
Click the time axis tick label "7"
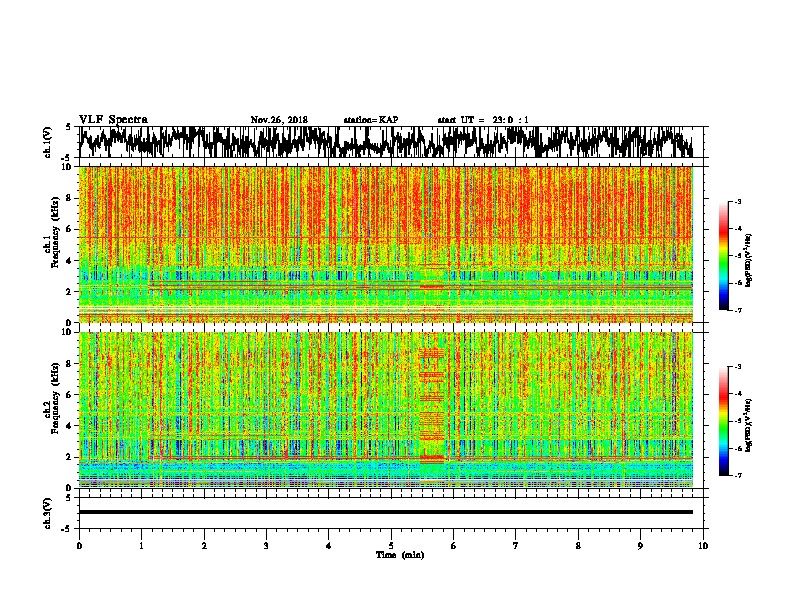click(x=516, y=546)
